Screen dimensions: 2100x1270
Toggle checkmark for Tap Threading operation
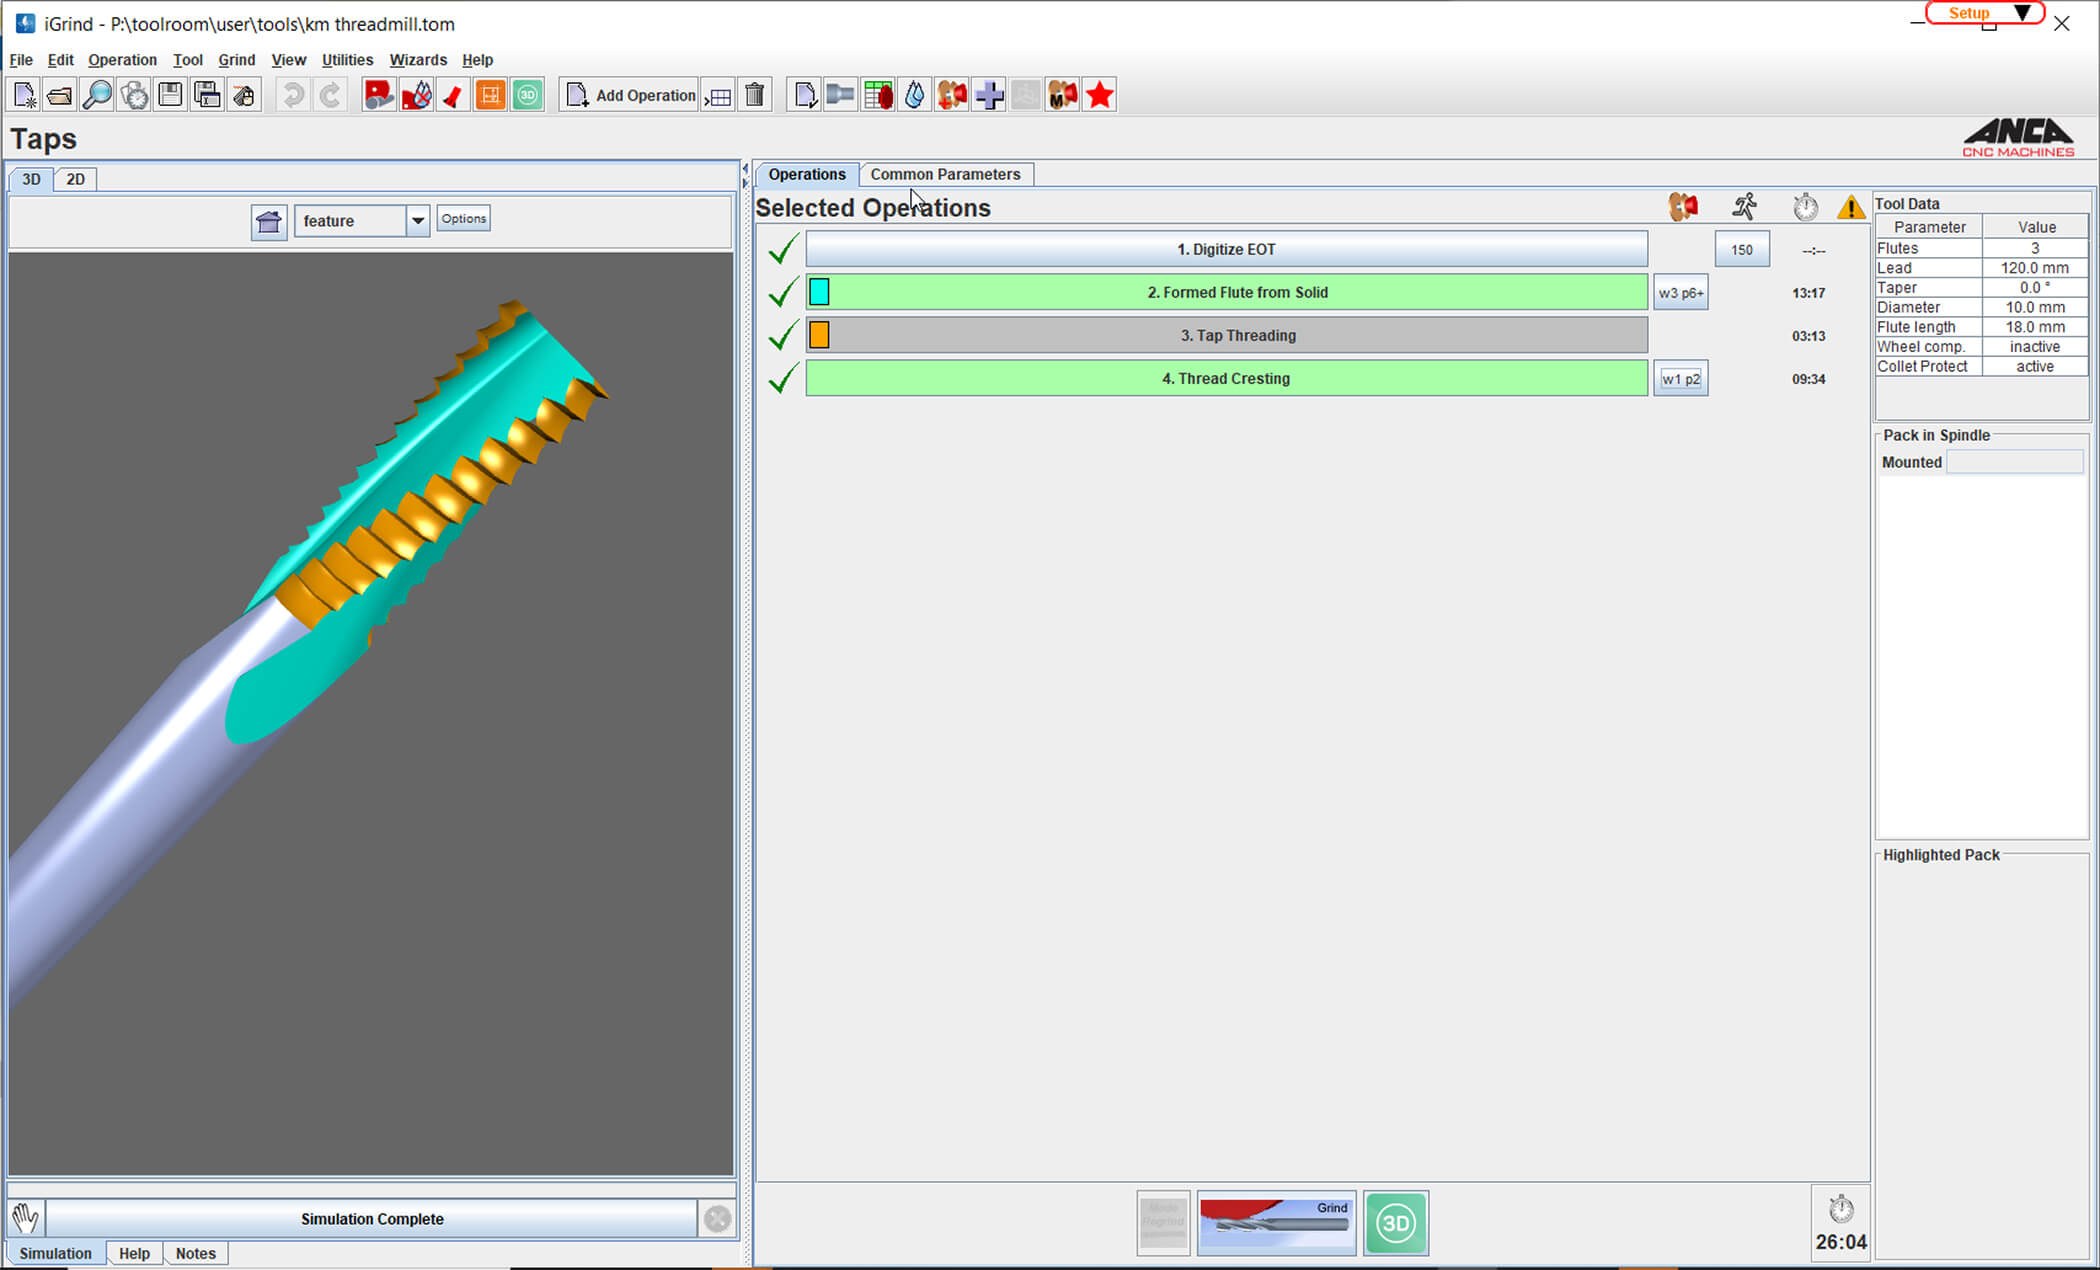pos(783,335)
